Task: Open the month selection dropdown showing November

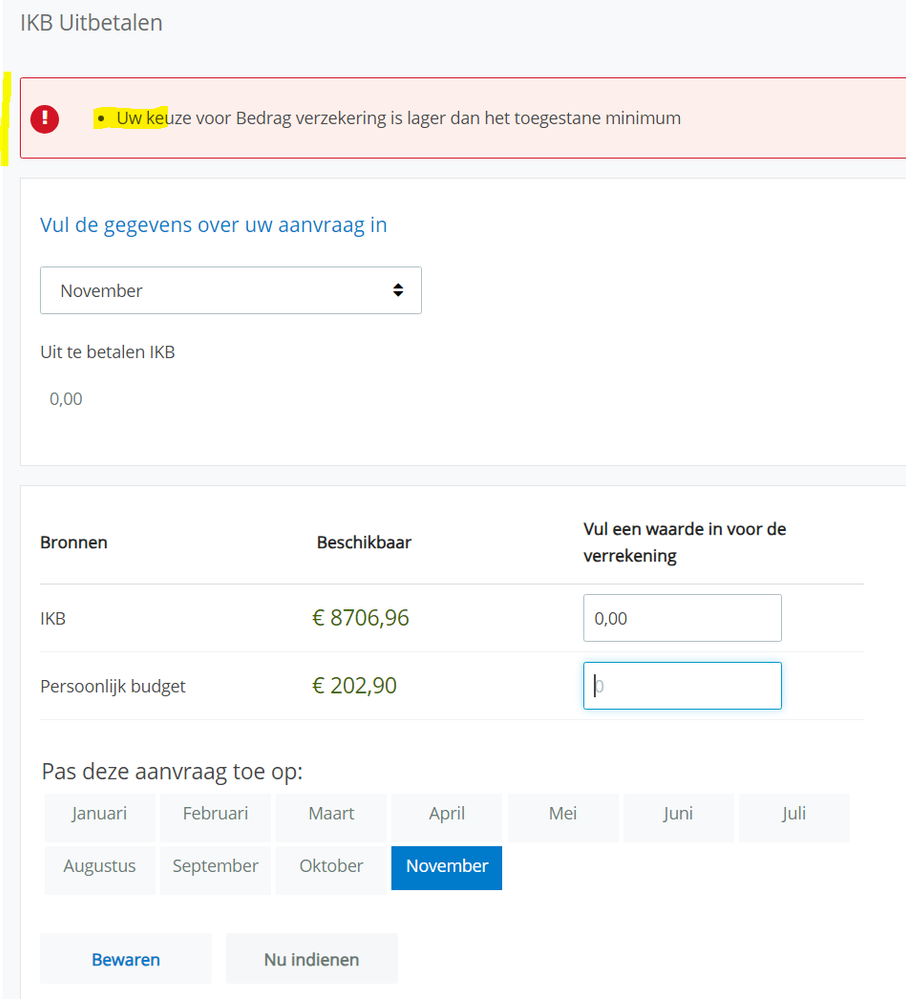Action: 230,289
